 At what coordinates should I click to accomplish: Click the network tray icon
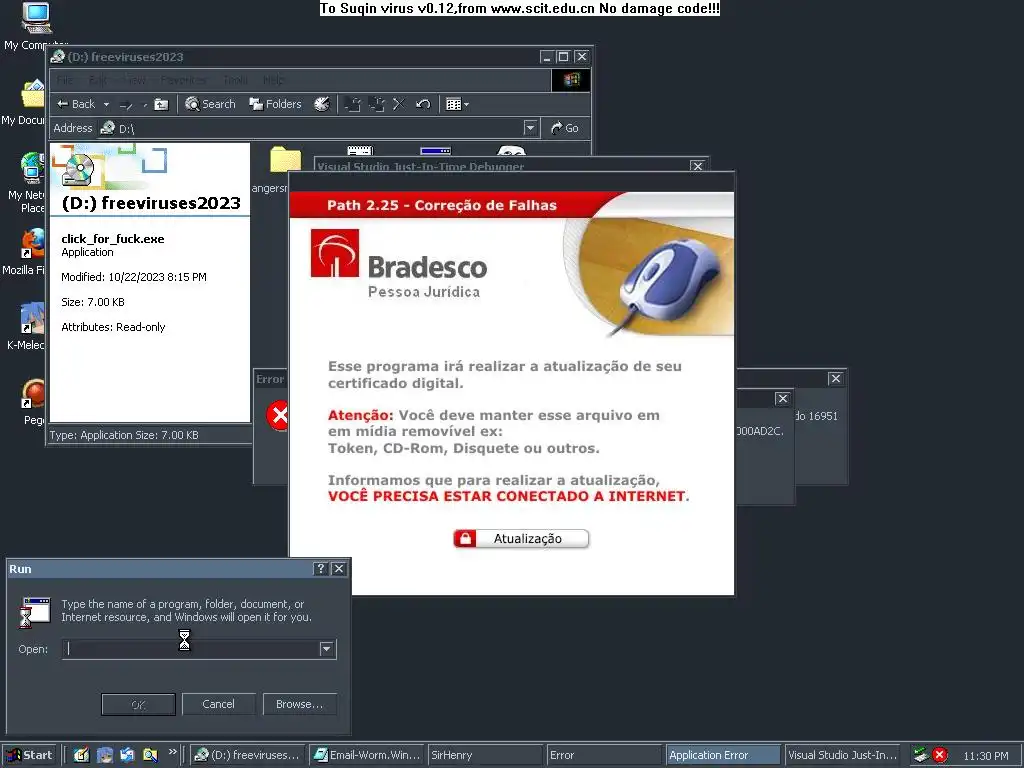(921, 755)
